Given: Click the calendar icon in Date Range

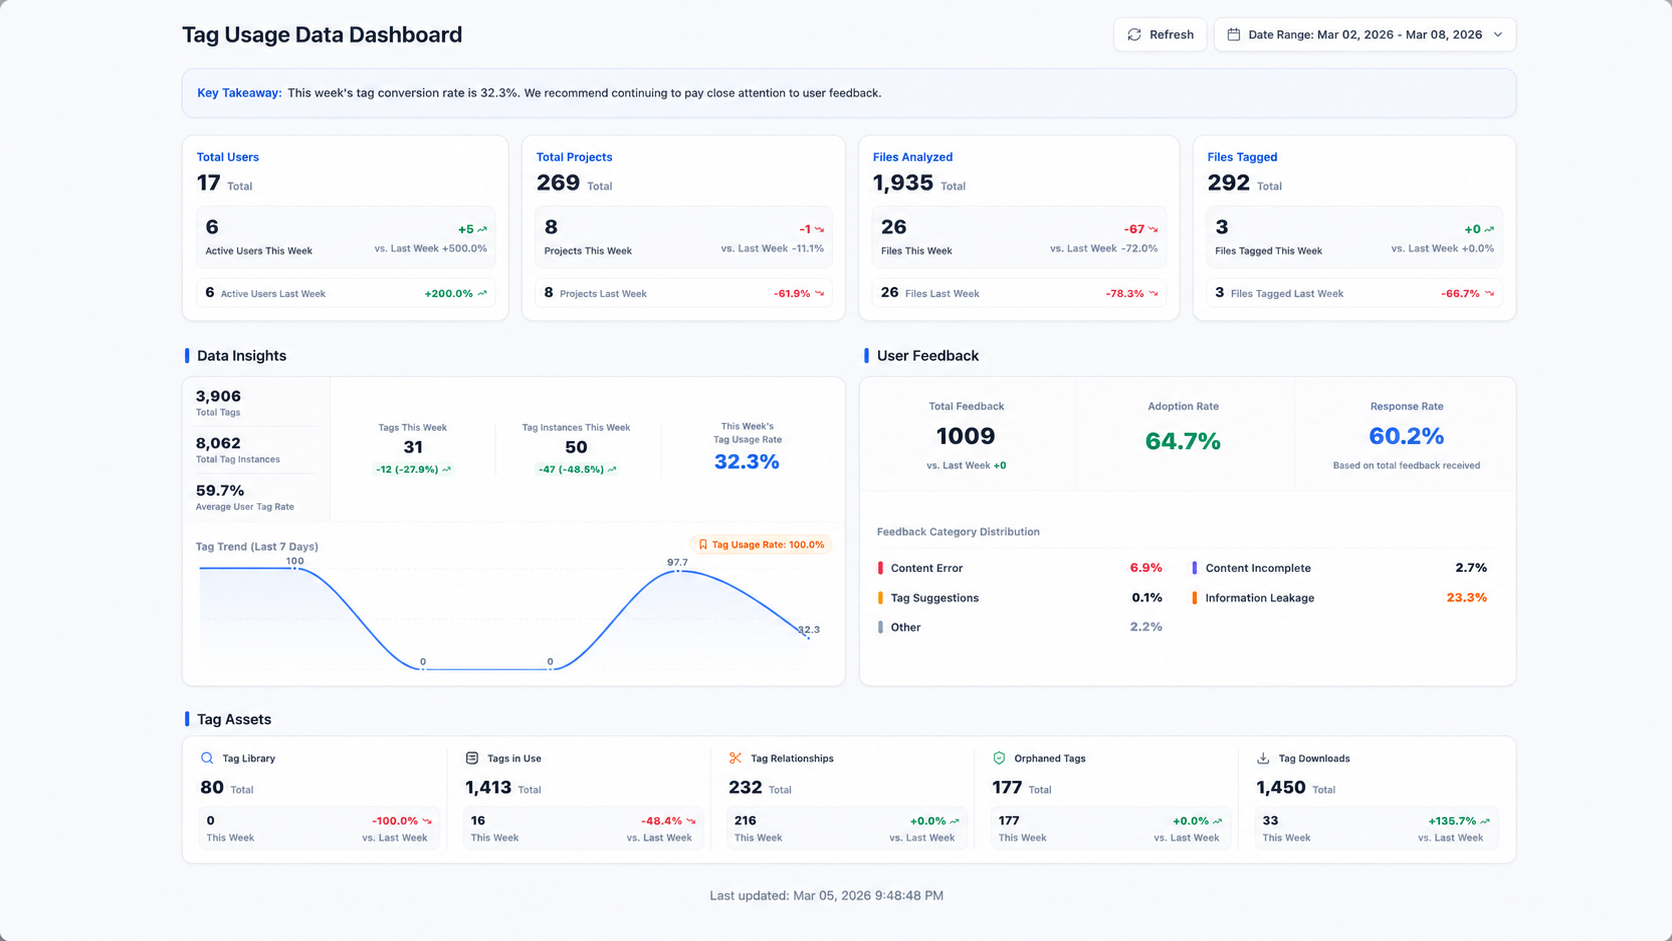Looking at the screenshot, I should point(1234,35).
